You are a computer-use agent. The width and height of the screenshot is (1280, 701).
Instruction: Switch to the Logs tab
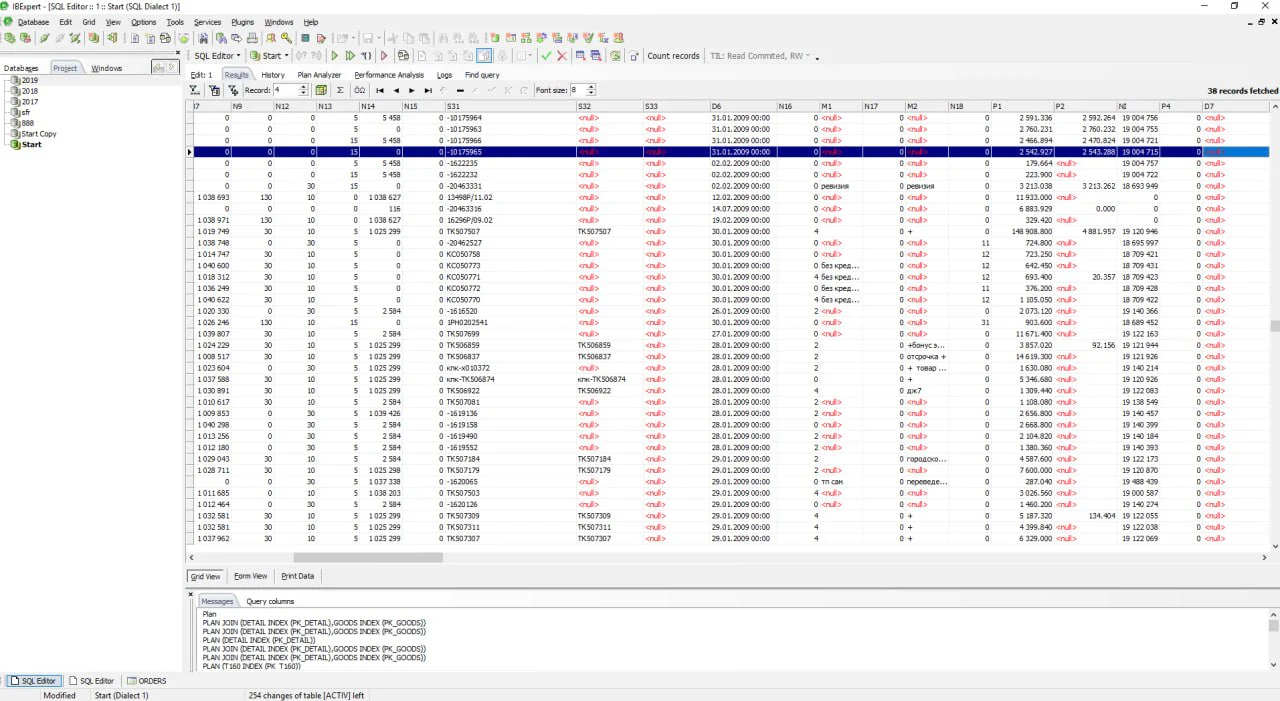click(x=444, y=75)
